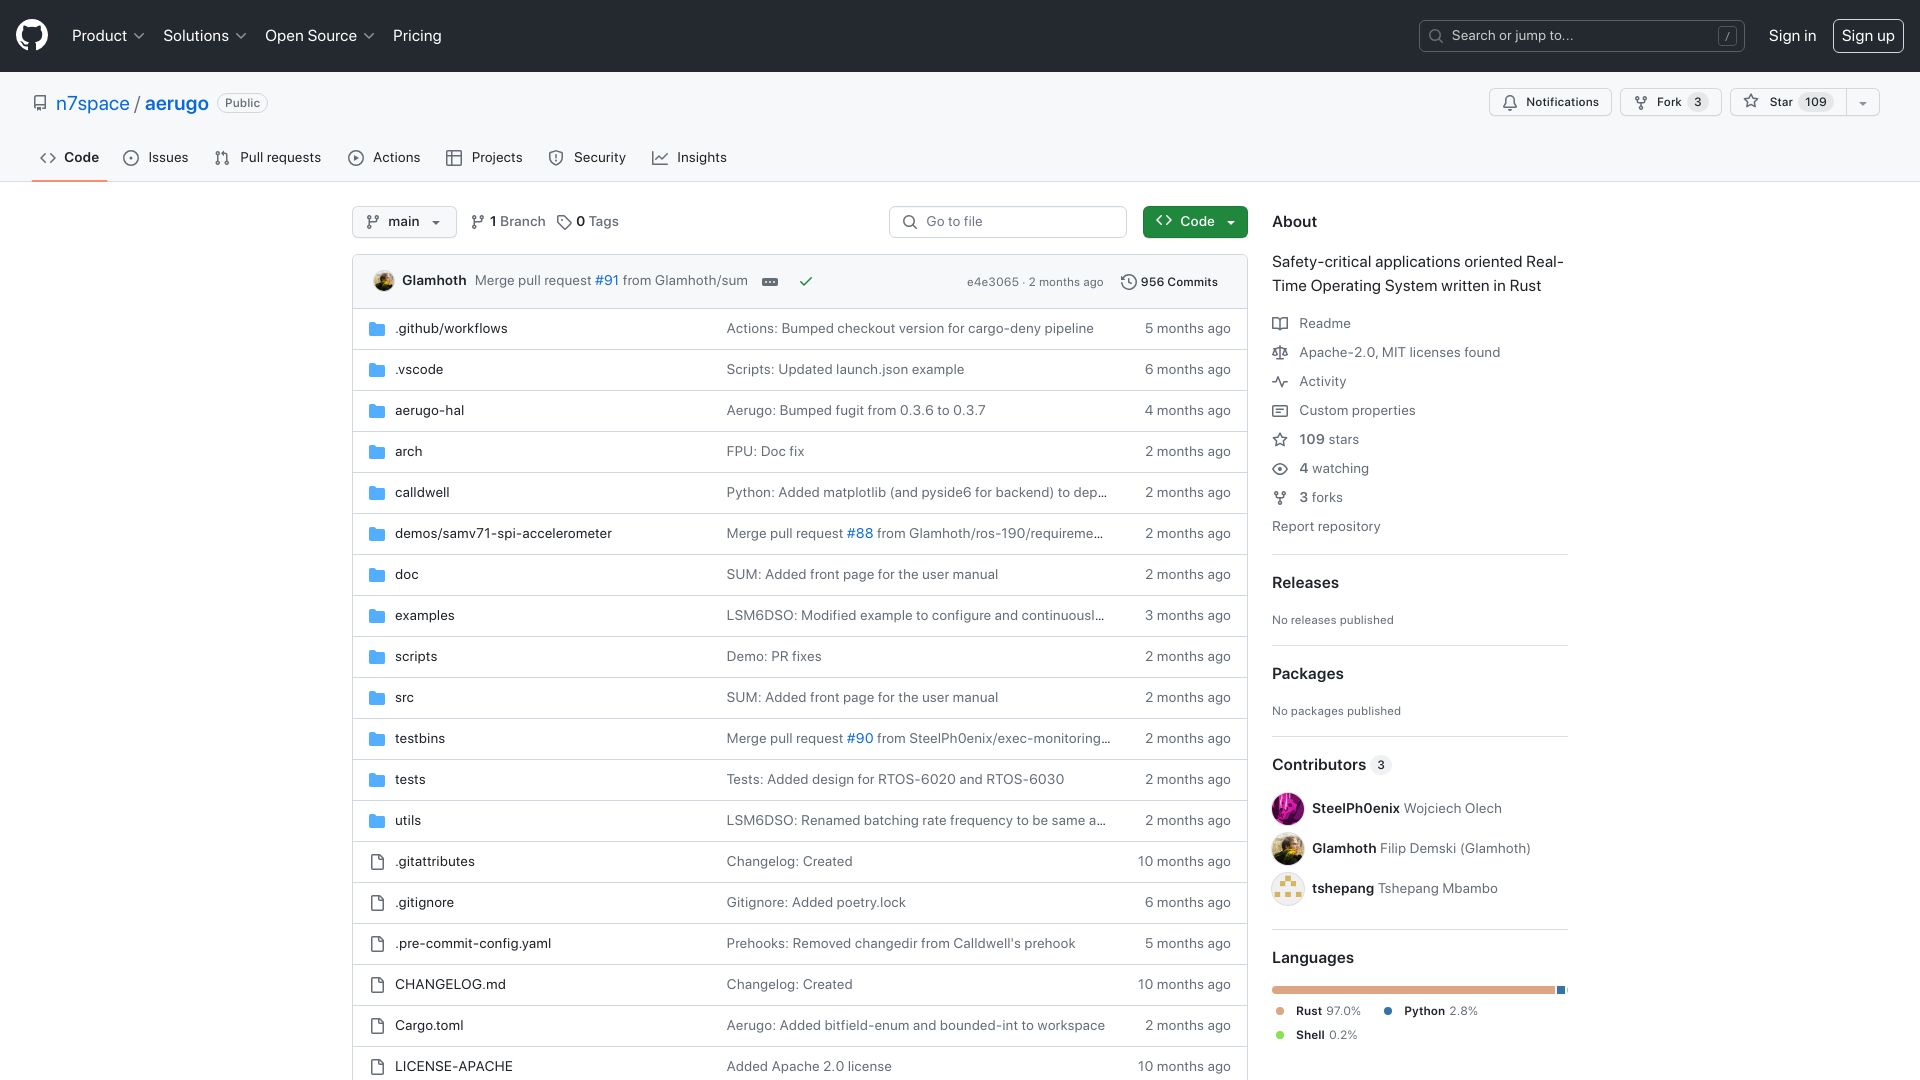Click the folder icon for .github/workflows
Screen dimensions: 1920x1080
click(377, 329)
